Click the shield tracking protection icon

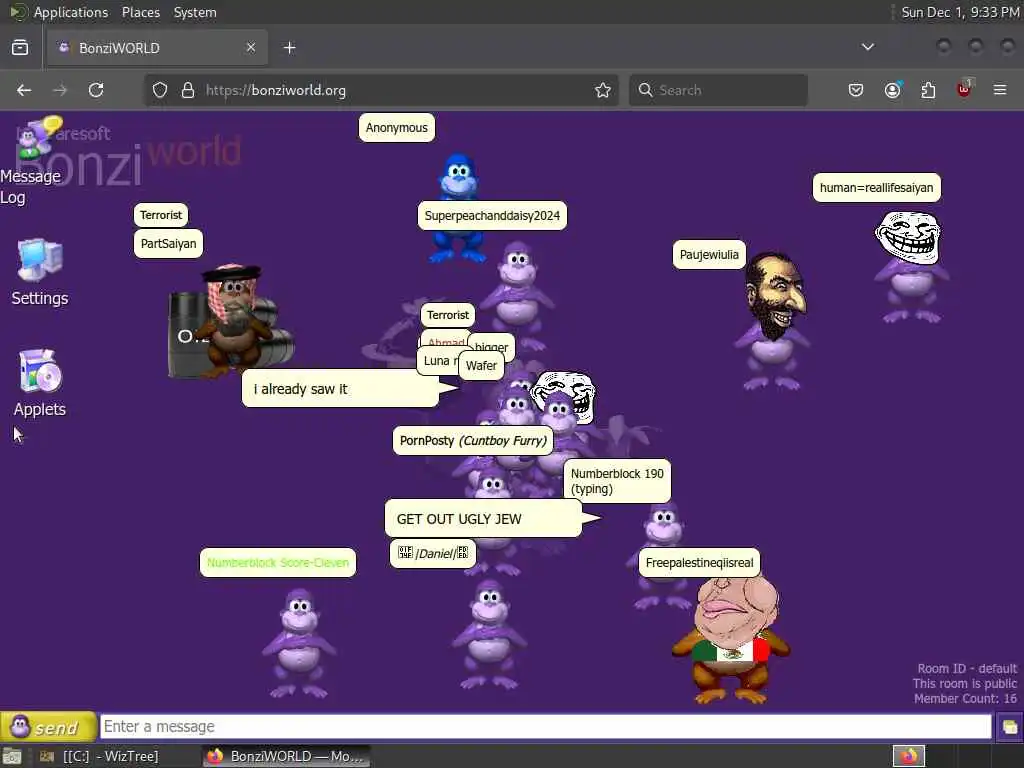point(160,90)
